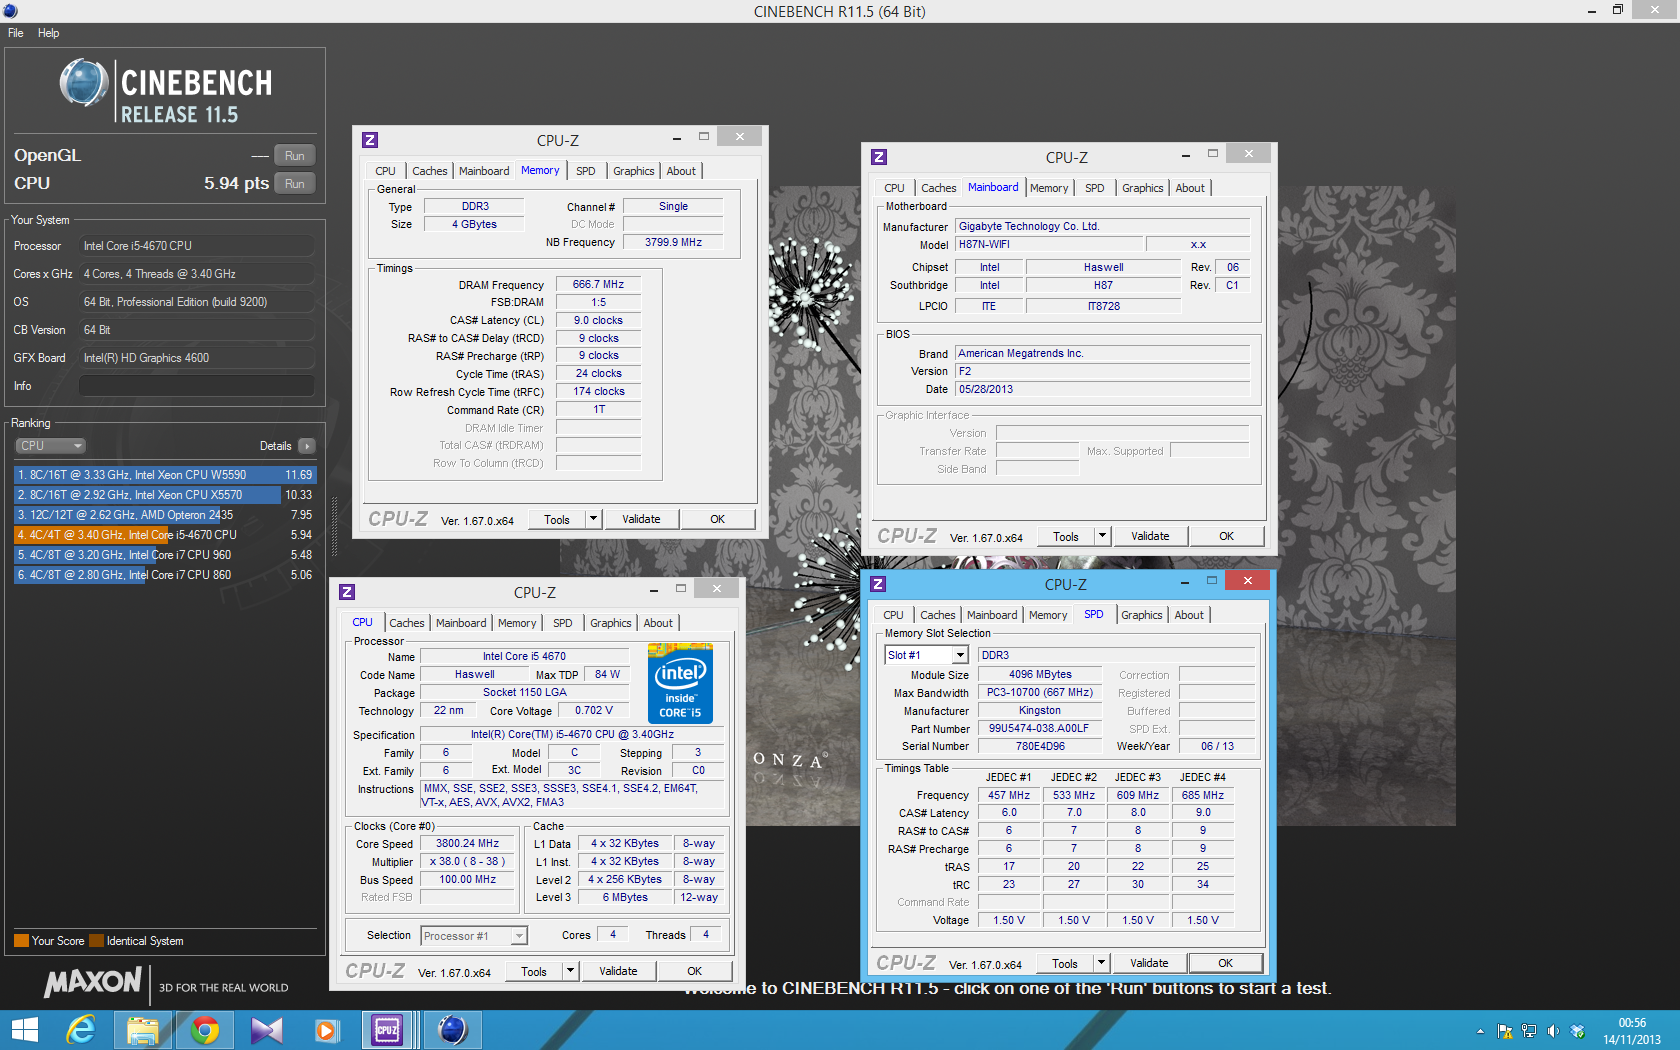
Task: Open CPU tab in Mainboard window
Action: point(894,188)
